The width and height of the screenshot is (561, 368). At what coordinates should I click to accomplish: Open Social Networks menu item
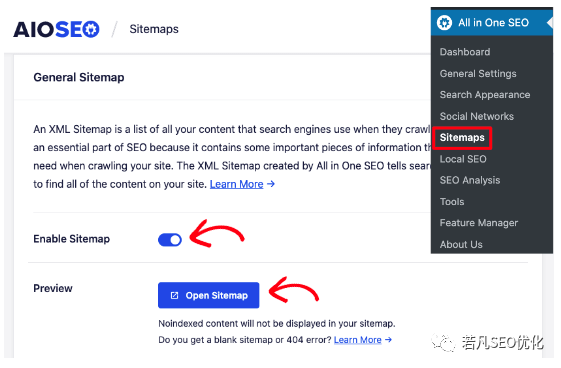coord(477,116)
